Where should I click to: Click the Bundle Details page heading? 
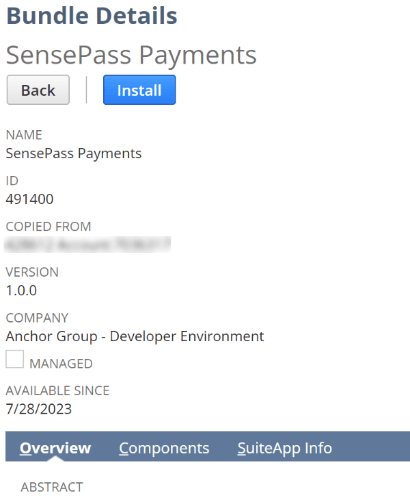pyautogui.click(x=92, y=16)
